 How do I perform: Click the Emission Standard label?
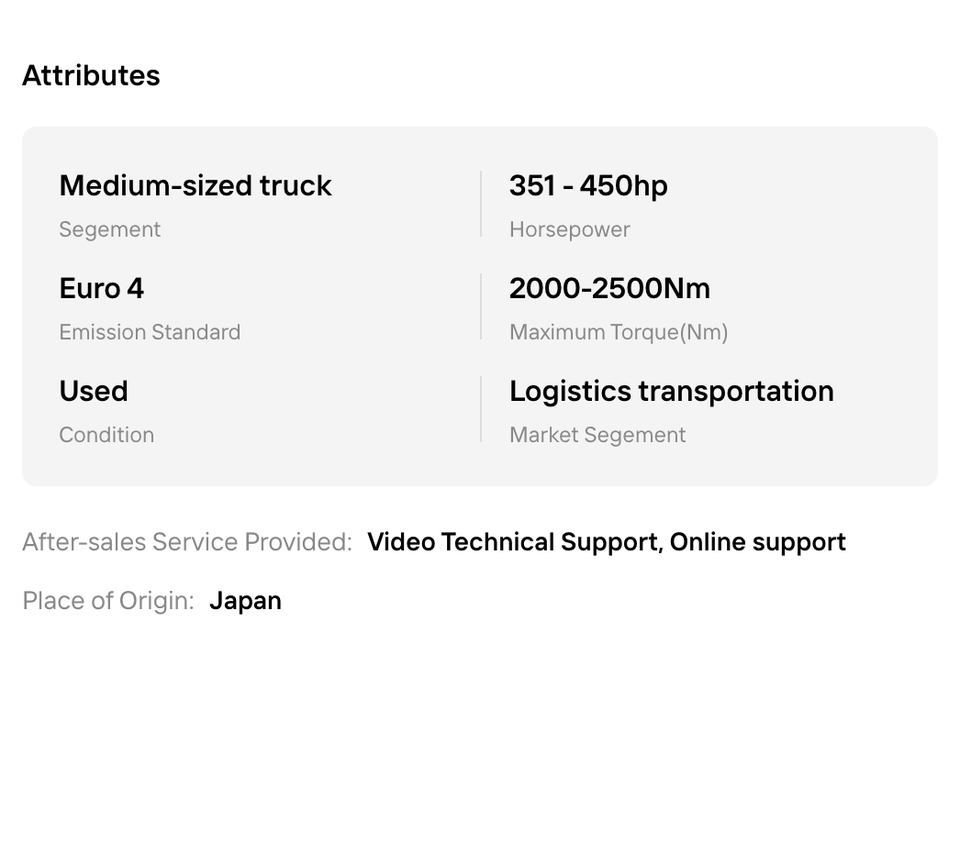click(150, 333)
